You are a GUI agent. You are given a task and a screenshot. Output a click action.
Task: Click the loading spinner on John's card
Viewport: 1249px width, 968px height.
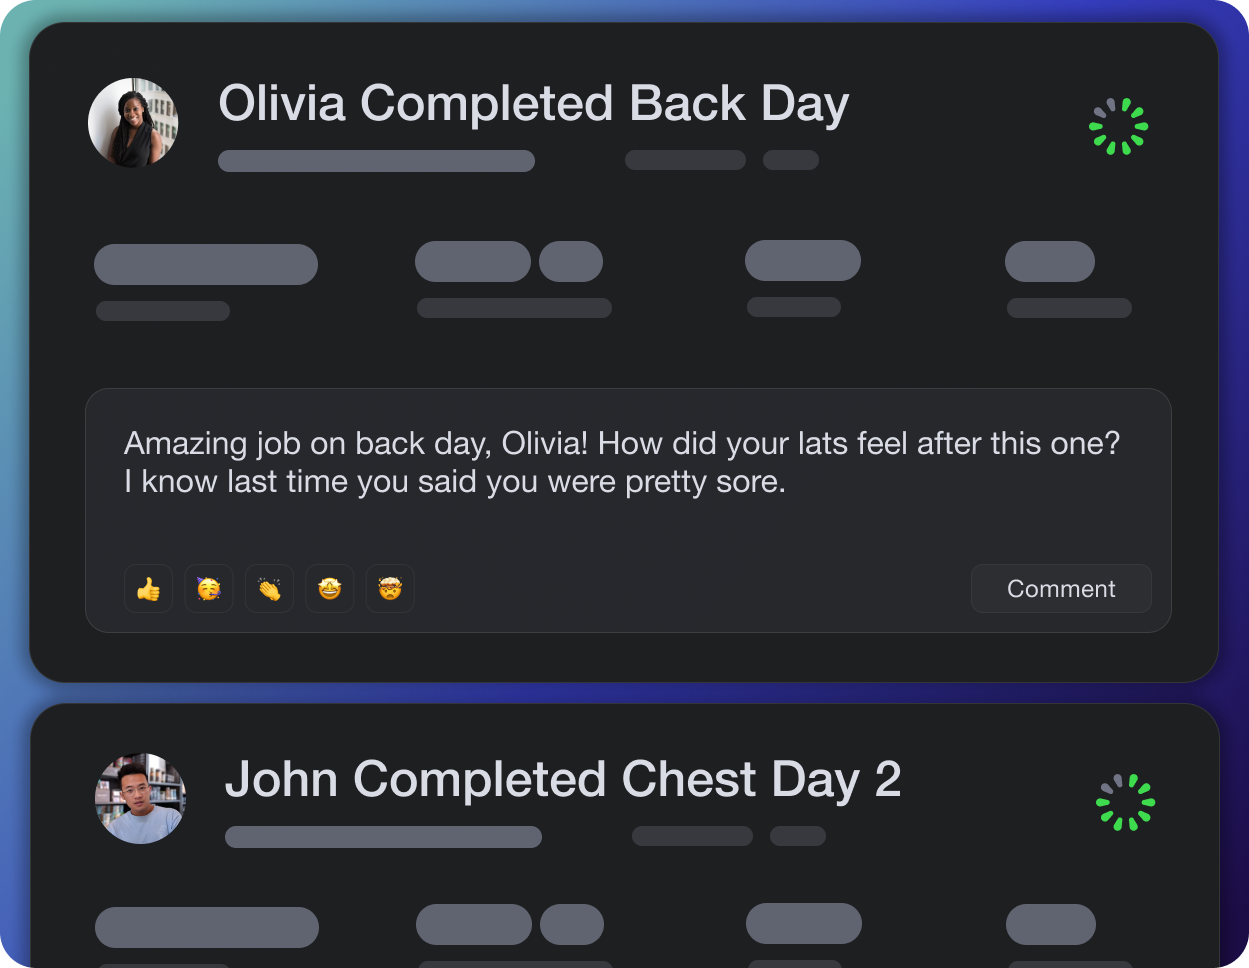(1125, 802)
